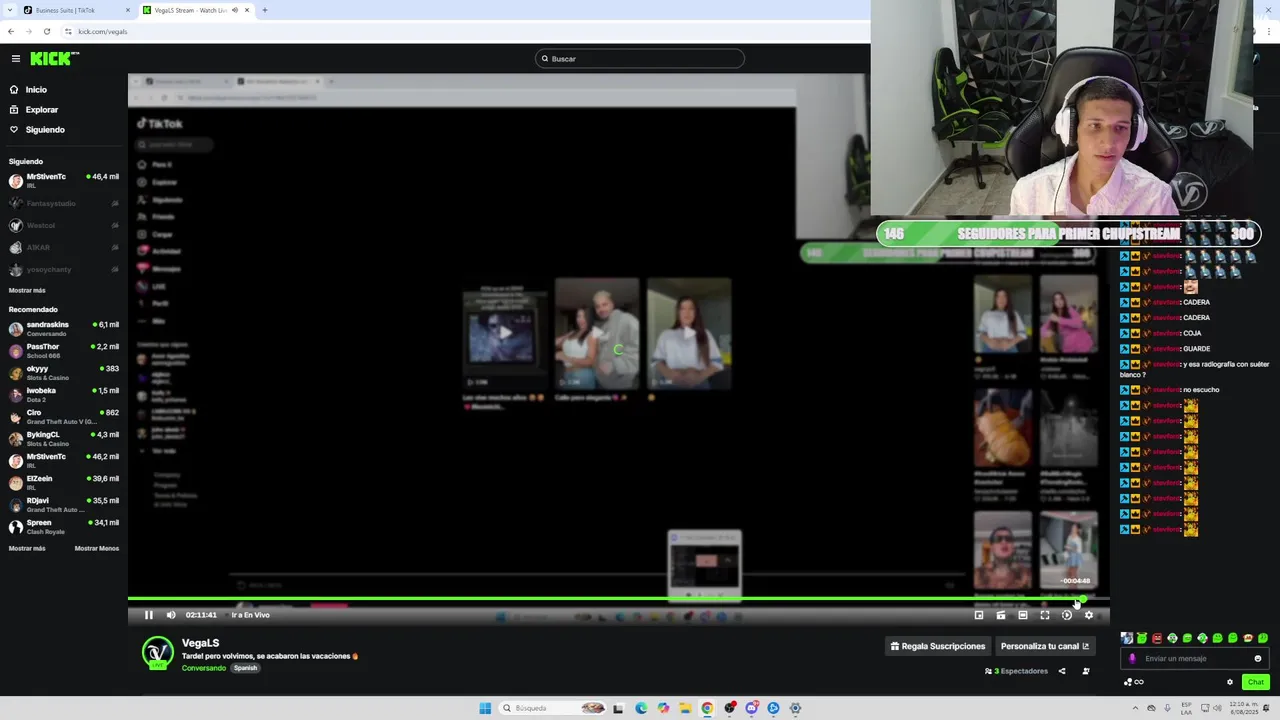The height and width of the screenshot is (720, 1280).
Task: Open picture-in-picture mini player
Action: point(979,615)
